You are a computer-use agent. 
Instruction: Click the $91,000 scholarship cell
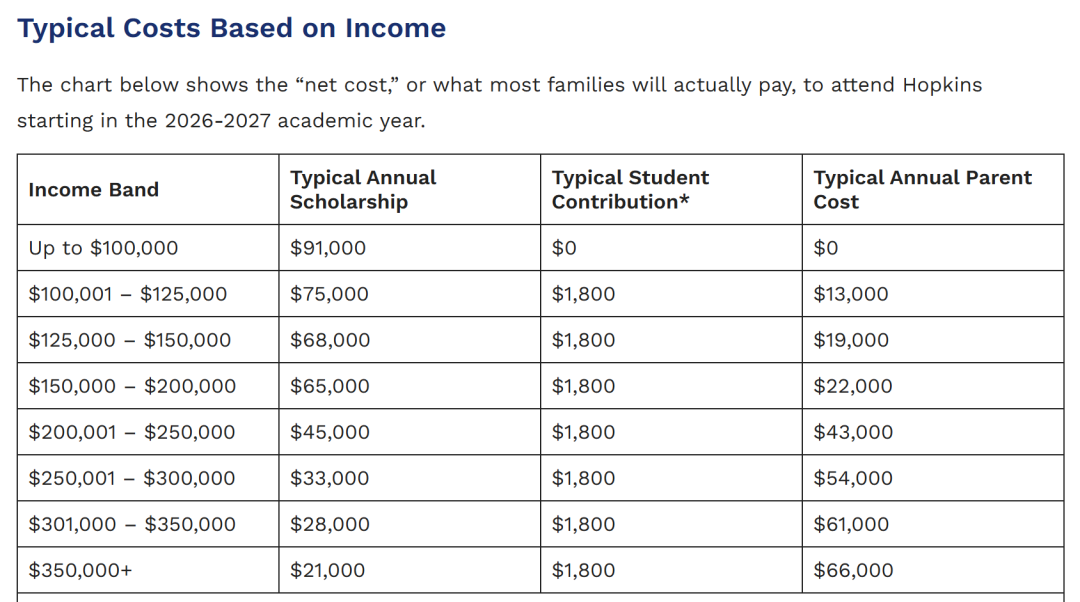(328, 248)
